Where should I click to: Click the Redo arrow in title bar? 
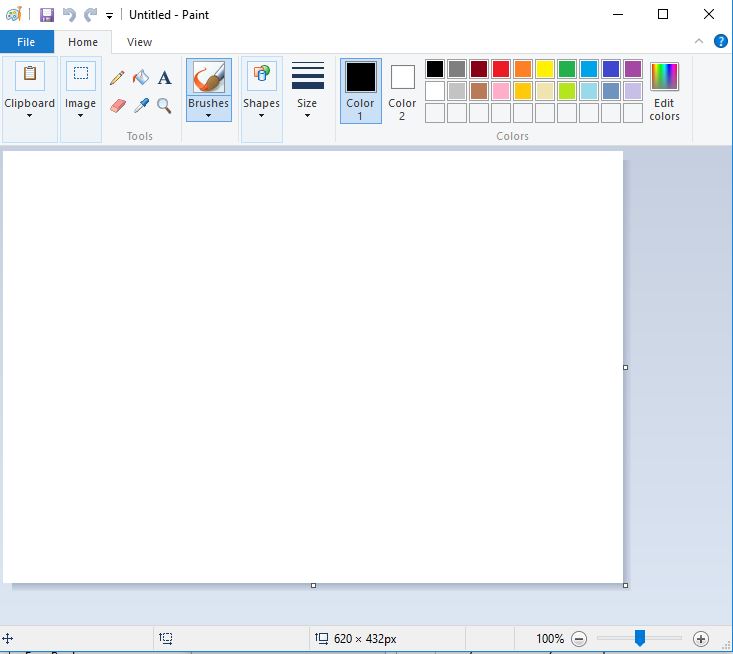coord(90,15)
